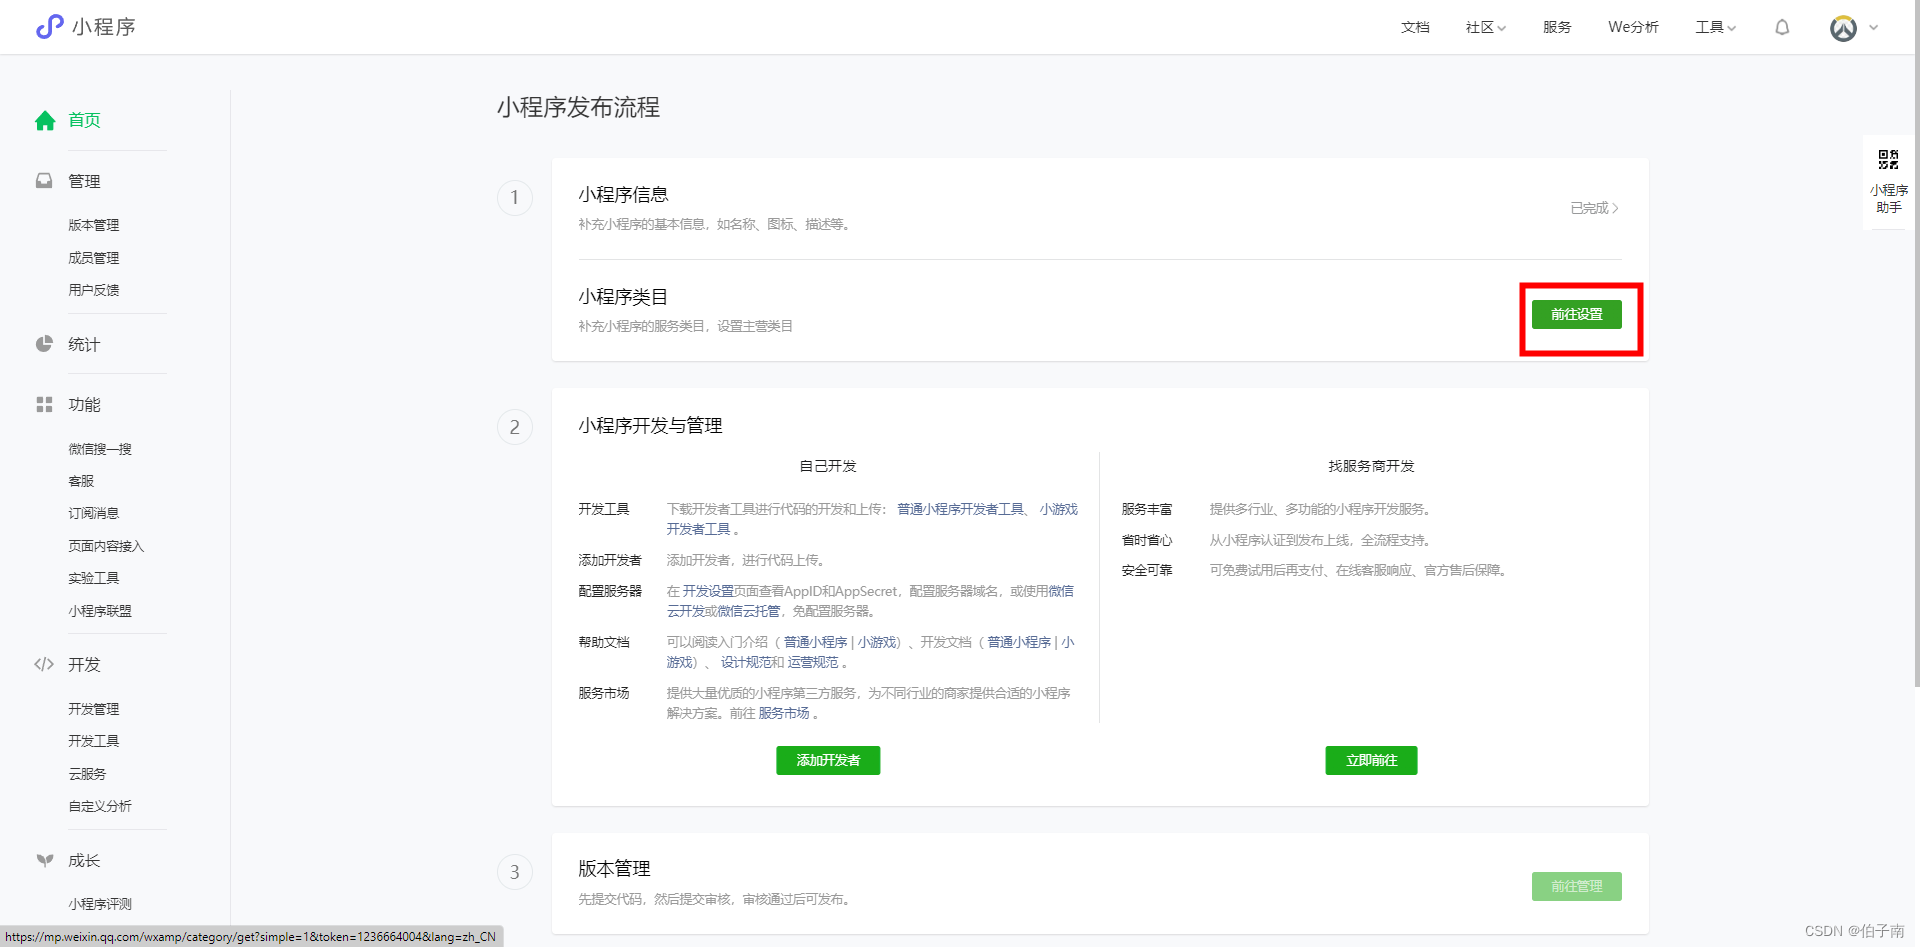Screen dimensions: 1920x947
Task: Expand the 社区 dropdown menu
Action: click(x=1484, y=27)
